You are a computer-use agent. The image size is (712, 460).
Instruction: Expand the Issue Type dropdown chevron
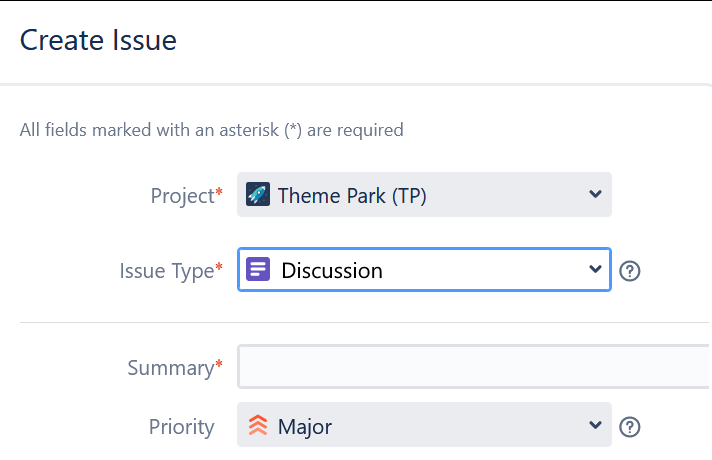tap(595, 269)
